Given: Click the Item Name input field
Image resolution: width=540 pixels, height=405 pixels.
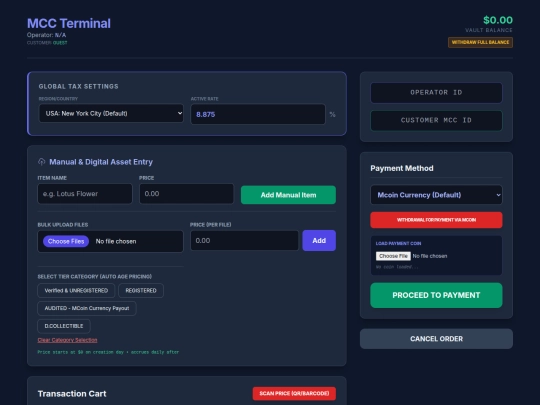Looking at the screenshot, I should click(x=85, y=194).
